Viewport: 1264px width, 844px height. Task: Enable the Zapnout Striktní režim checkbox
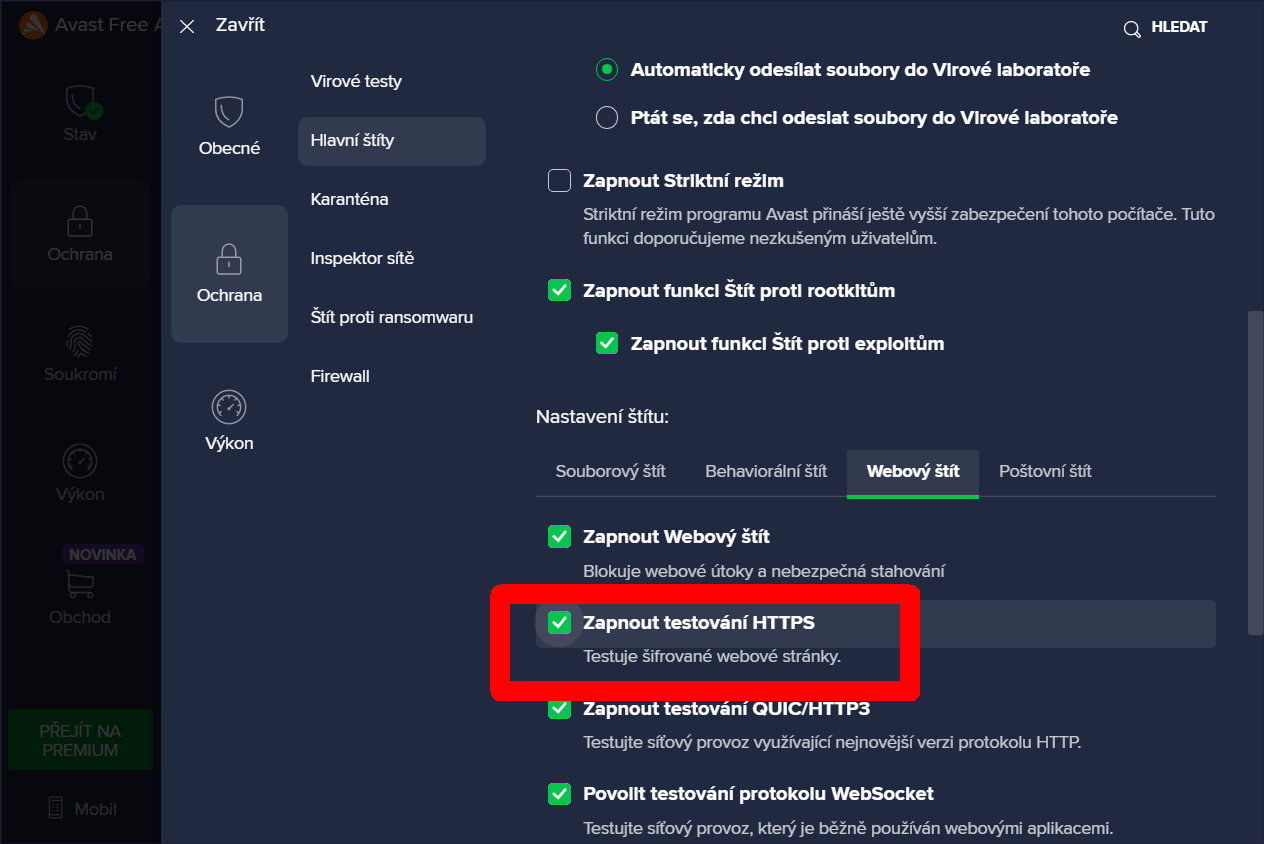(x=559, y=181)
